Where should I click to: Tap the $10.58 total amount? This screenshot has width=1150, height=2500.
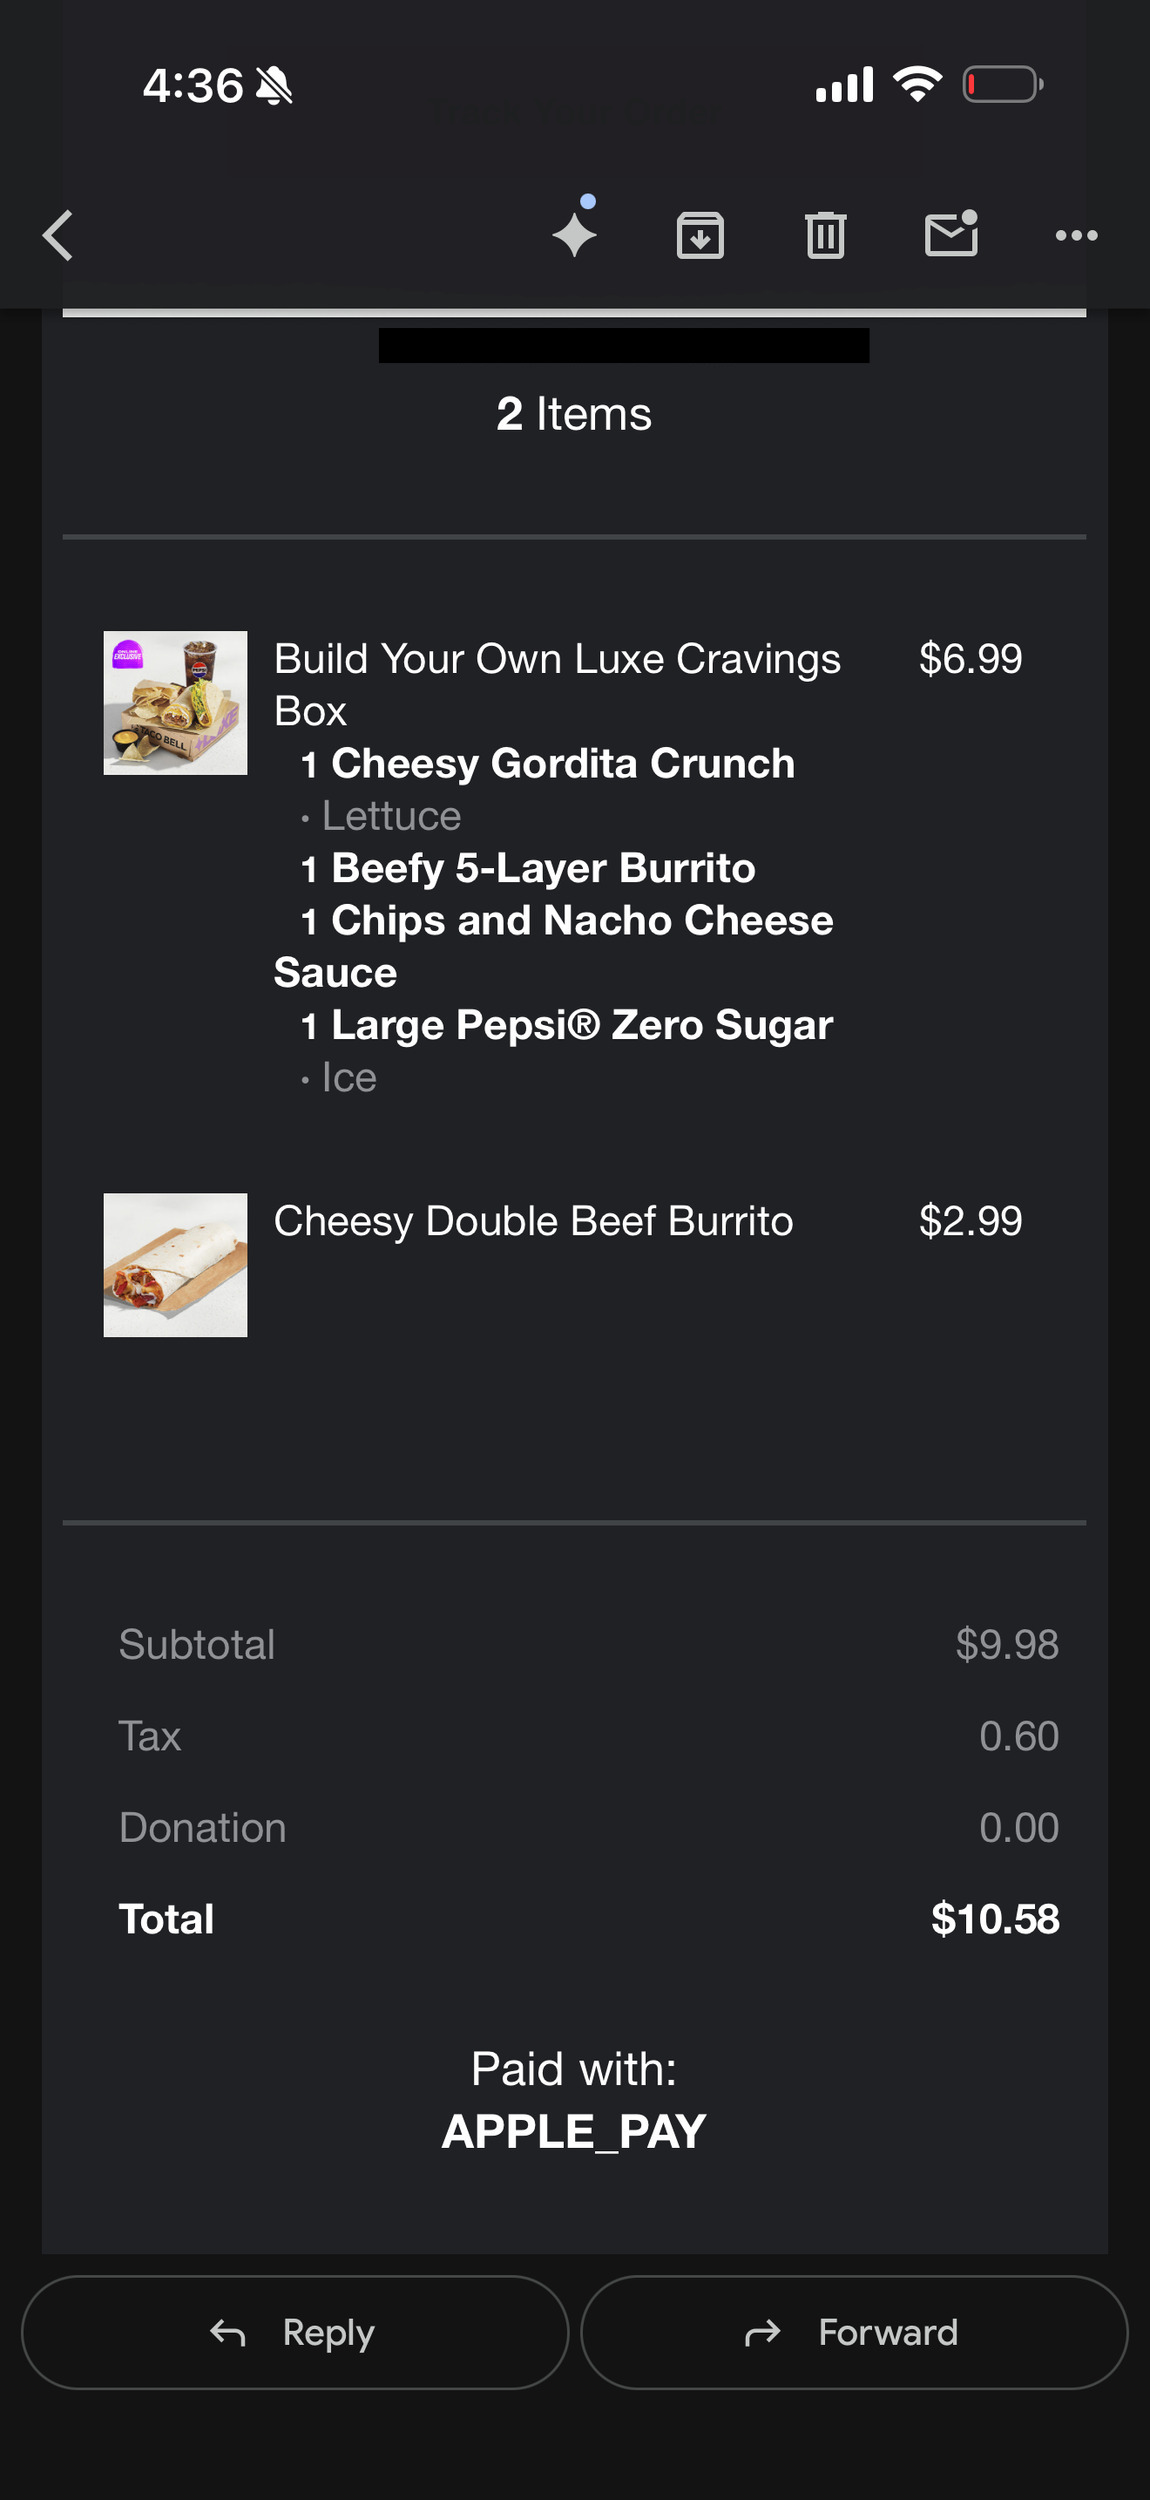click(x=994, y=1919)
